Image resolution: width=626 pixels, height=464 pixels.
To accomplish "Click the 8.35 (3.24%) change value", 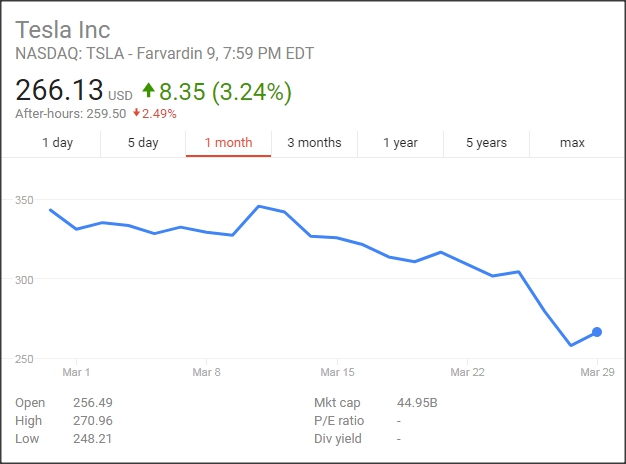I will click(x=226, y=92).
